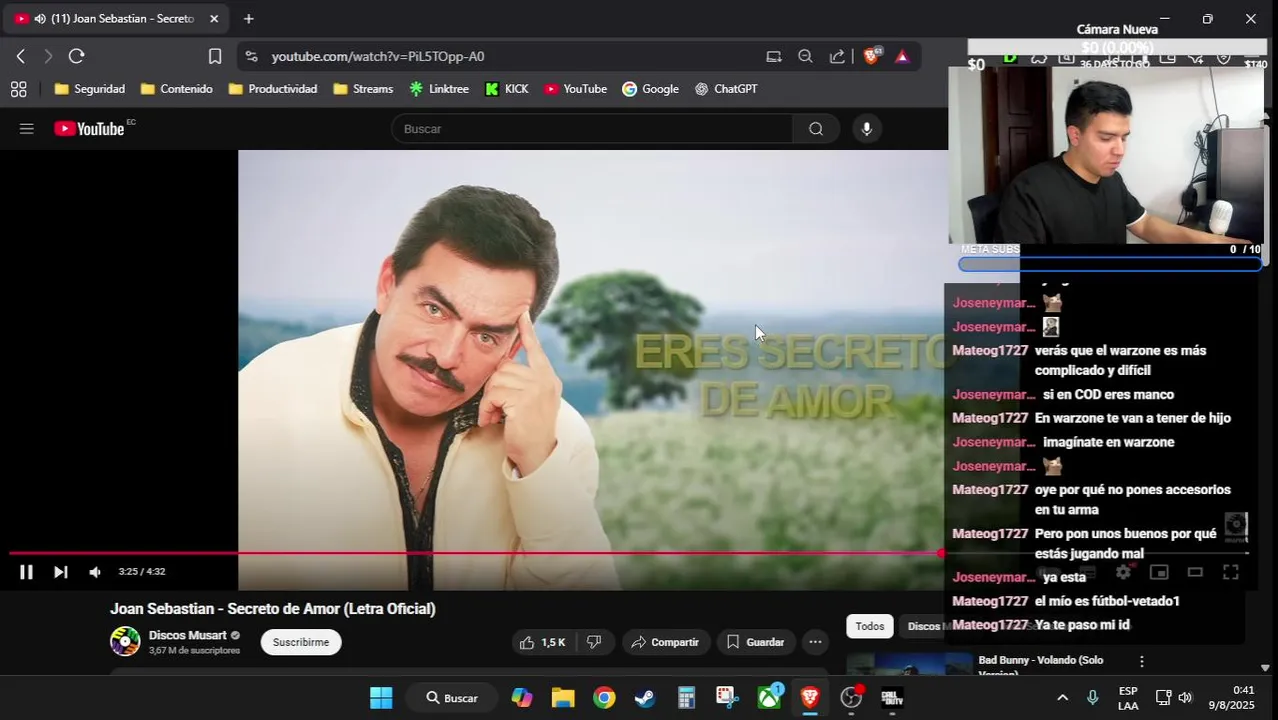Go back to the previous page
1278x720 pixels.
[x=21, y=56]
